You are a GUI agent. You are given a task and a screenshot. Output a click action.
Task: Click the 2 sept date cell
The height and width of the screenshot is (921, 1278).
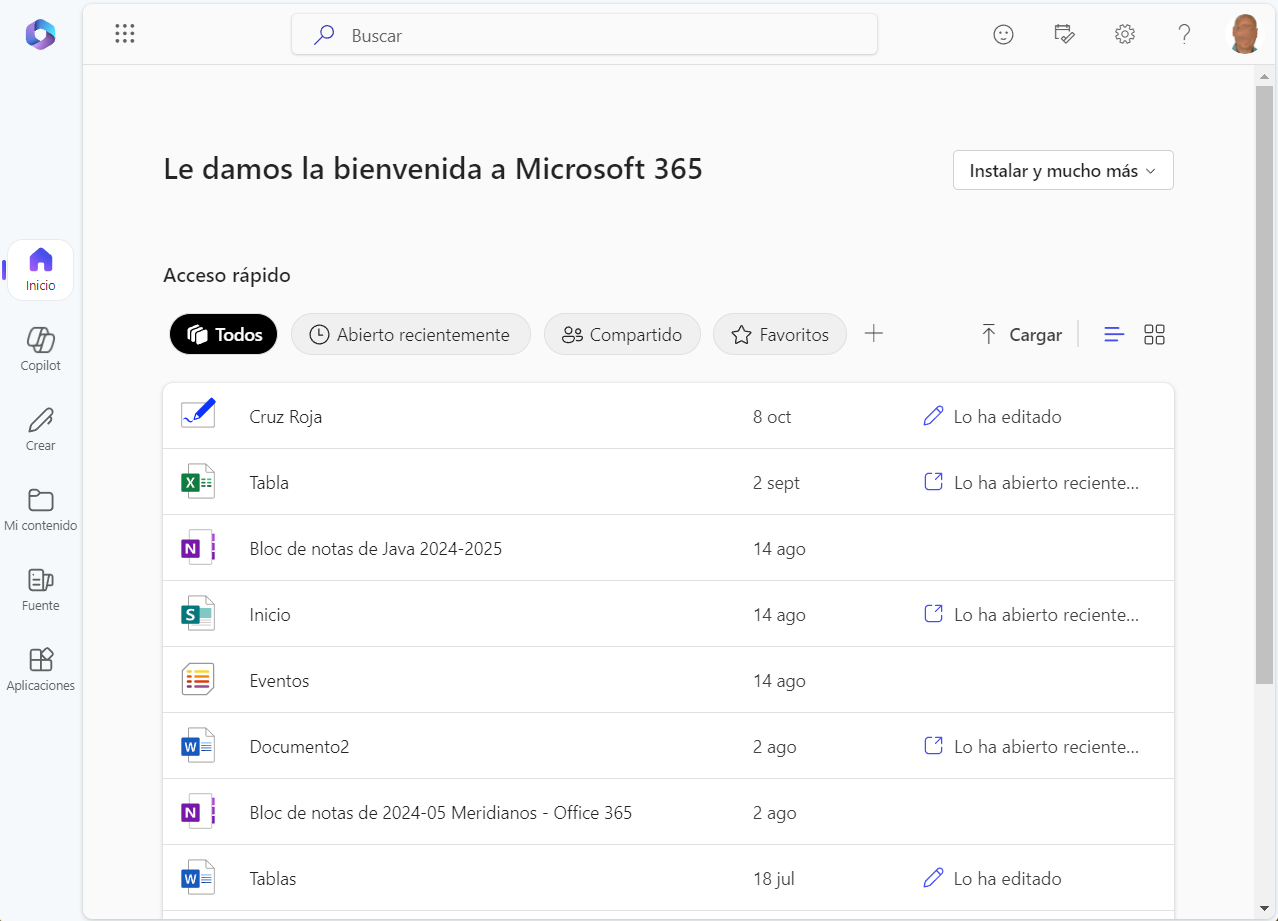(777, 483)
